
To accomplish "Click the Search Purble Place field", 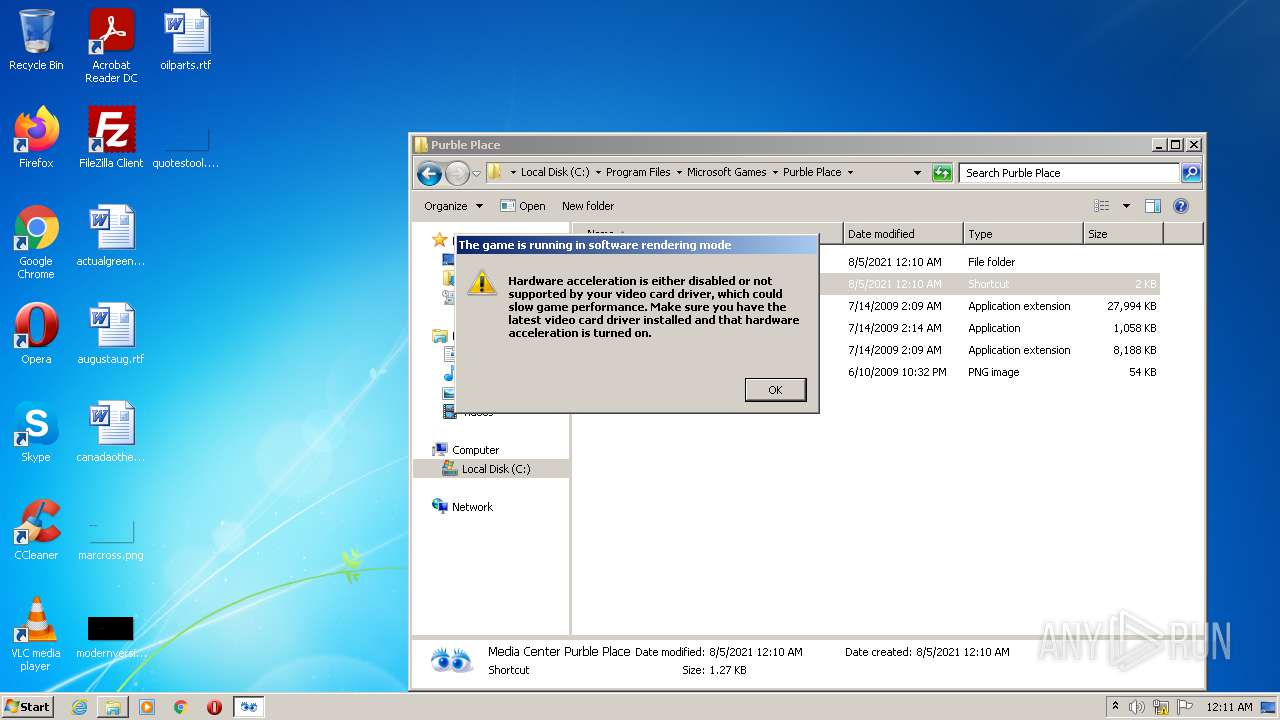I will pos(1070,173).
